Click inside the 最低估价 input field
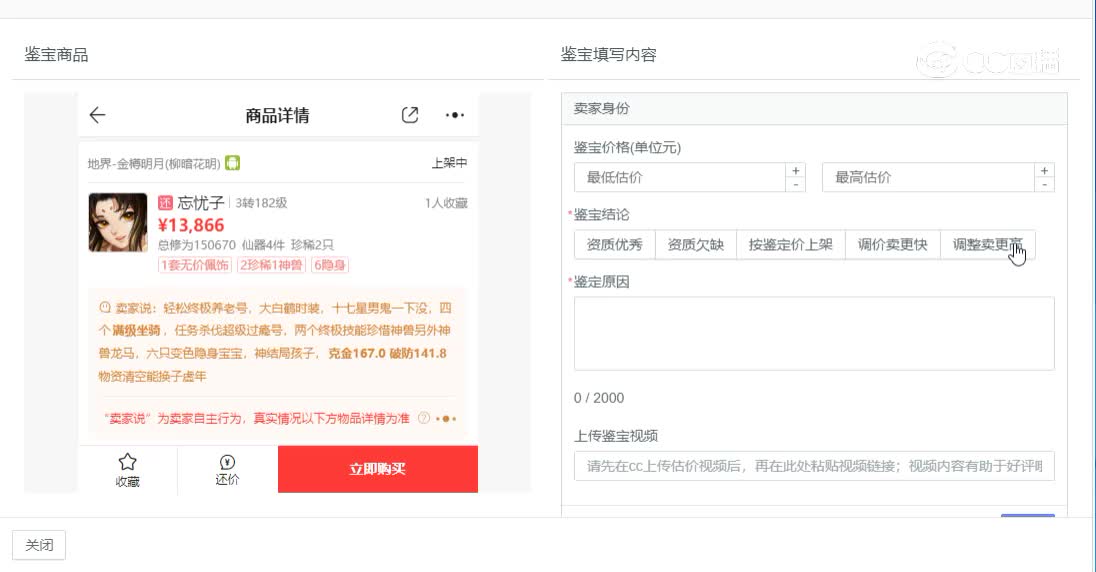The width and height of the screenshot is (1096, 572). (679, 178)
